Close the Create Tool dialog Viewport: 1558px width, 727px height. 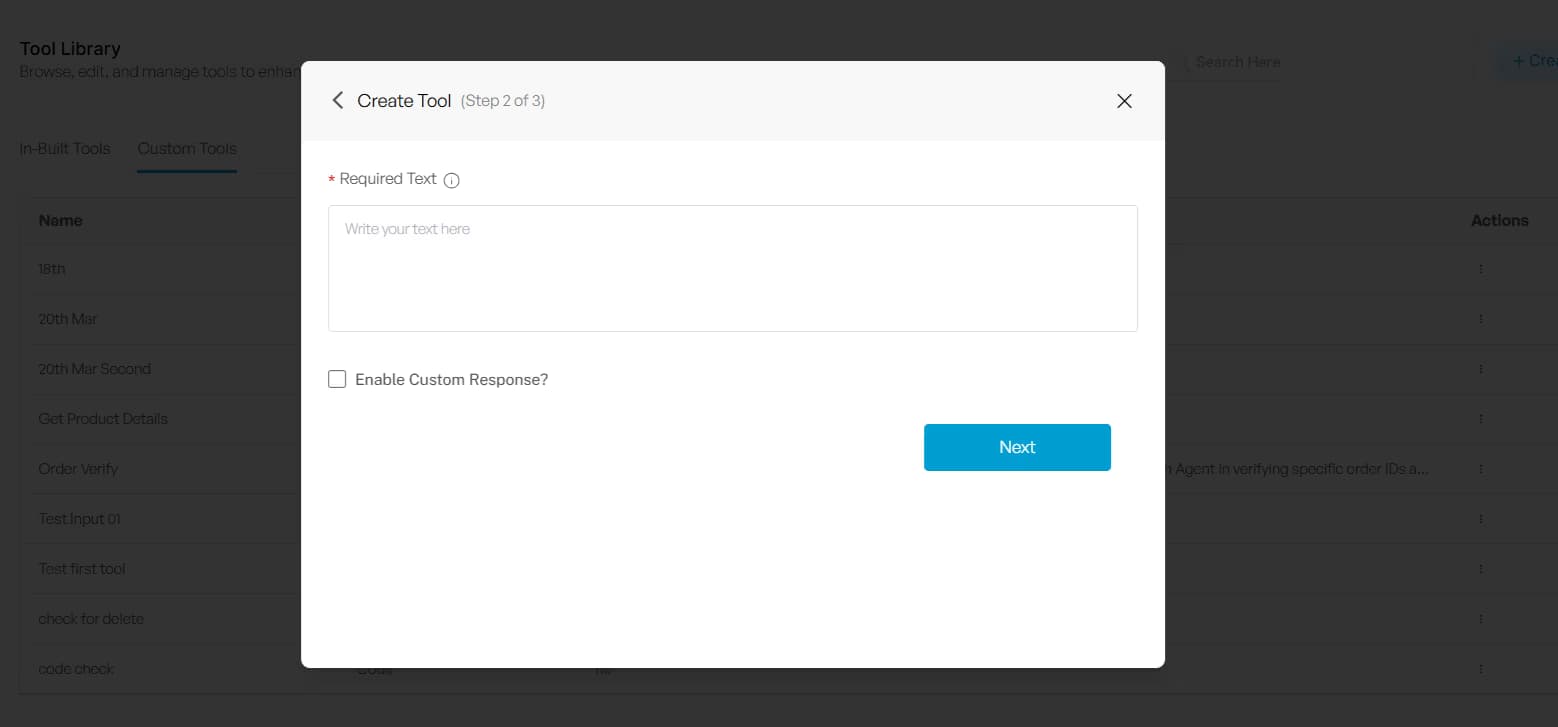click(x=1124, y=101)
